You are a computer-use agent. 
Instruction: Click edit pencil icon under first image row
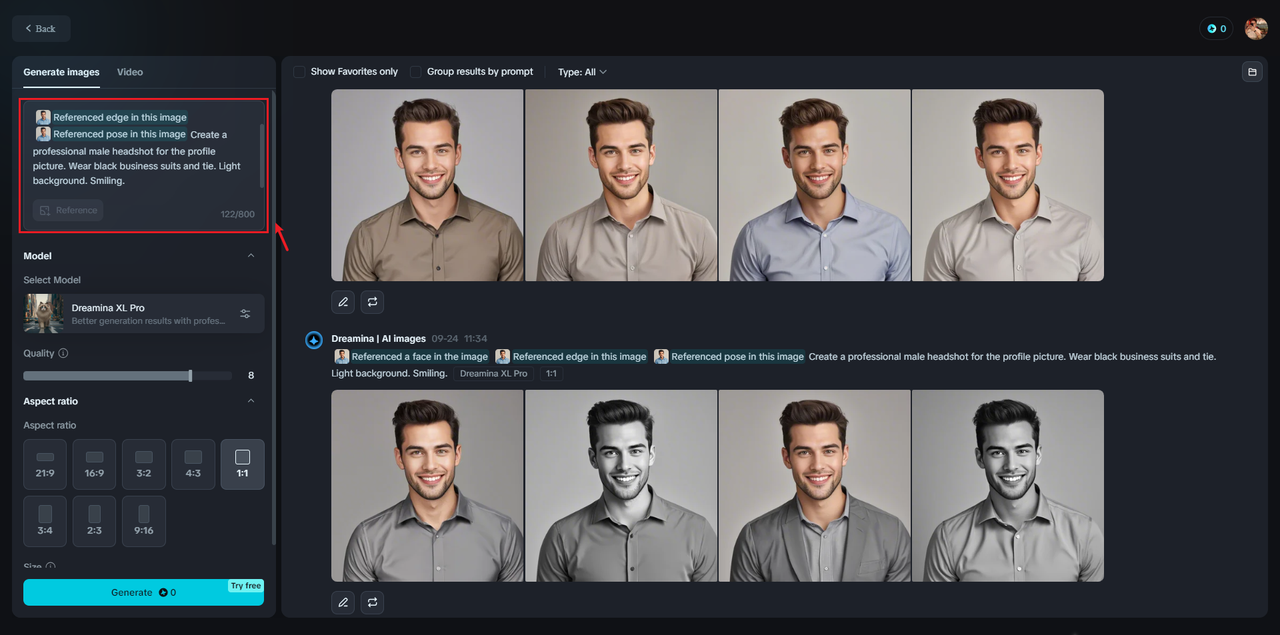click(343, 301)
